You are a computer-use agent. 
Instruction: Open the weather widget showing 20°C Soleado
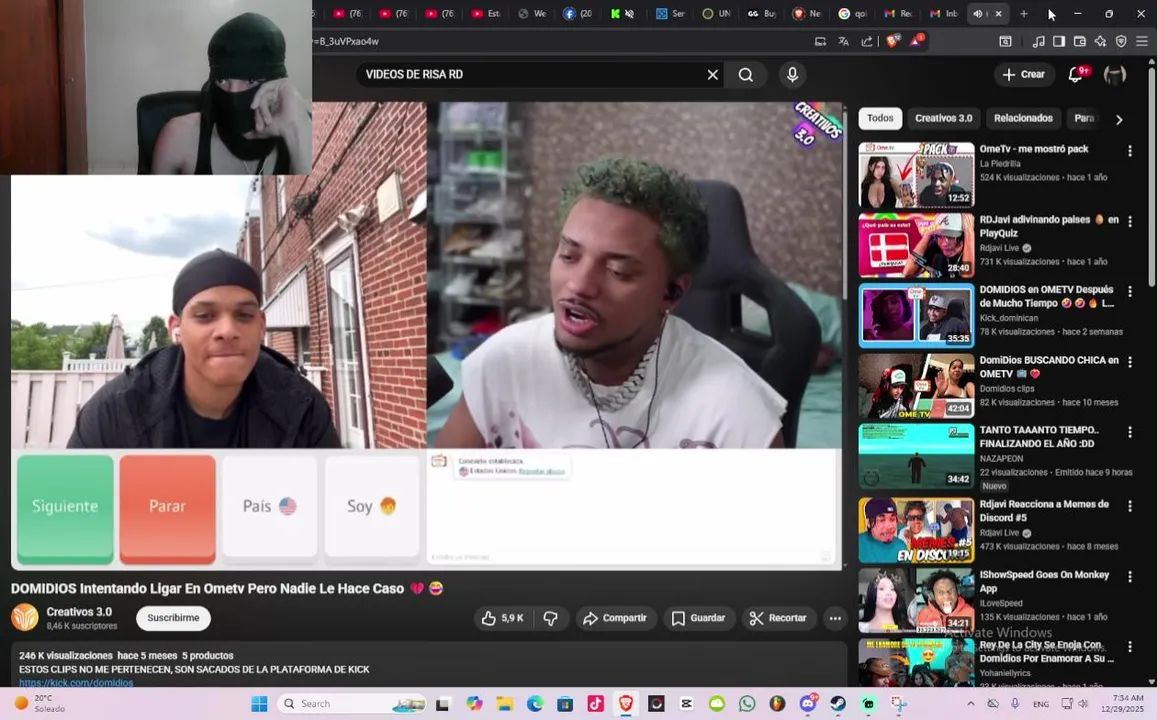point(41,704)
